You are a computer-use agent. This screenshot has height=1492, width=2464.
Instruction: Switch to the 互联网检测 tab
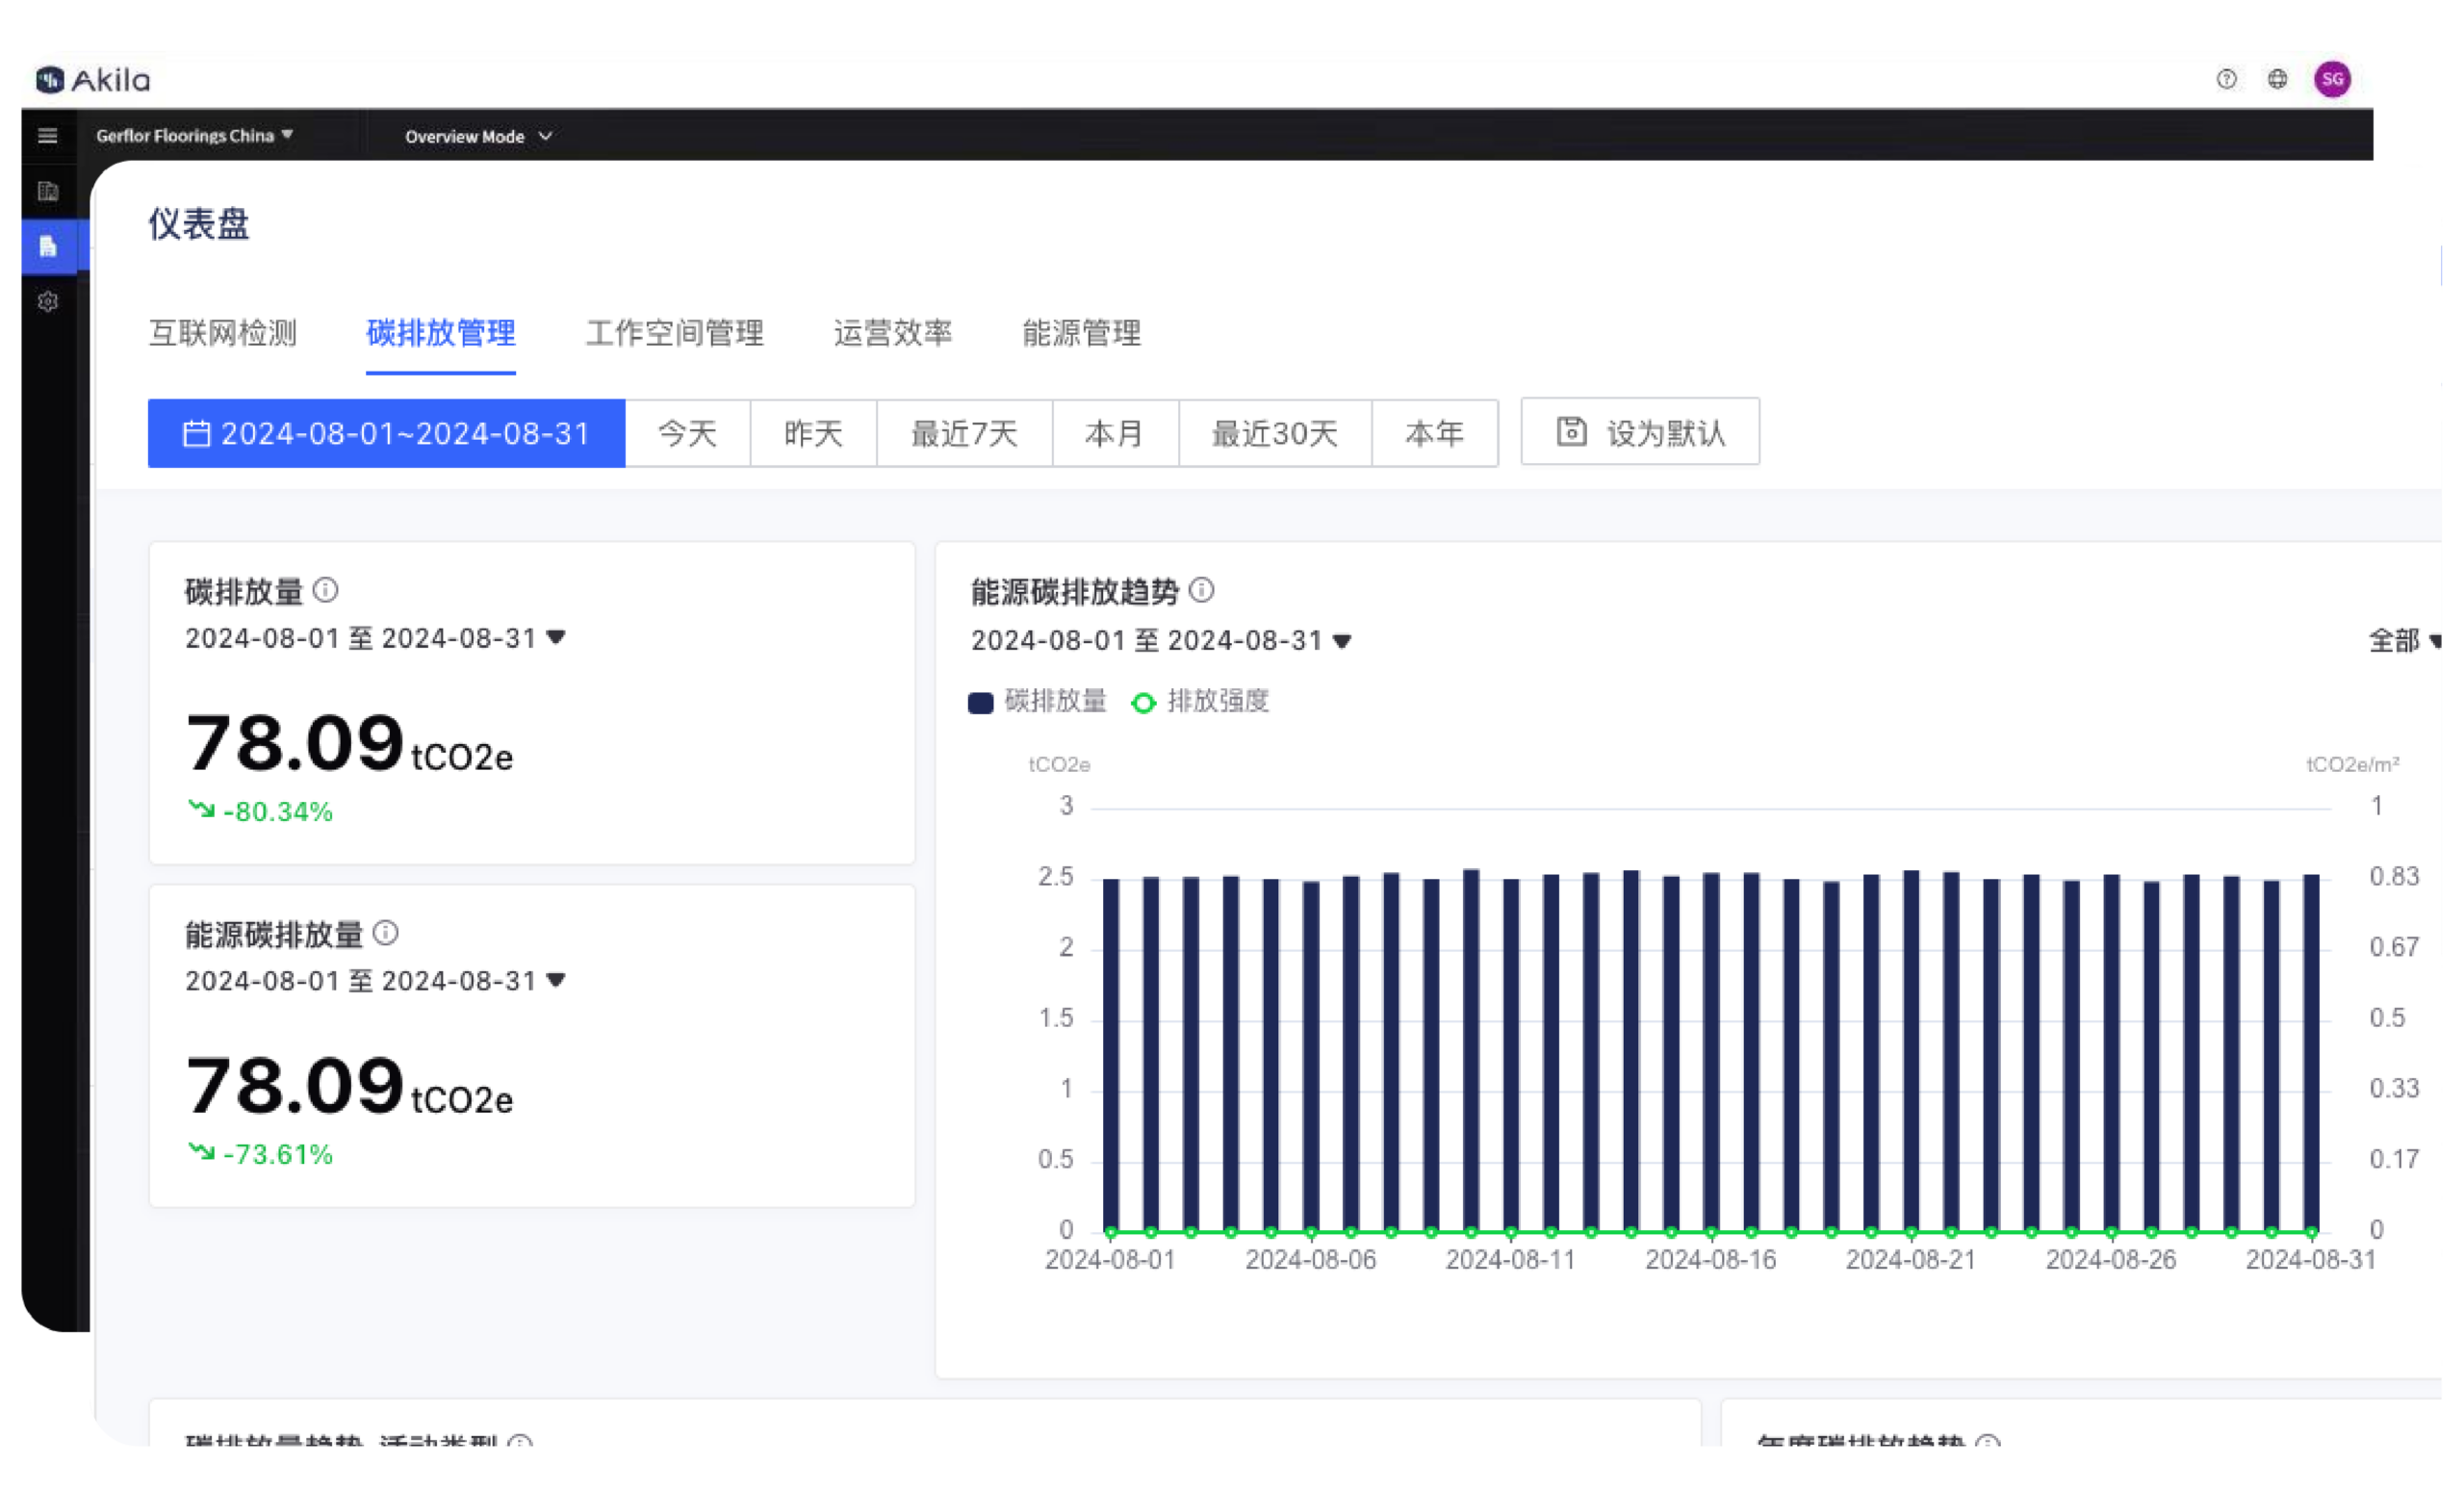click(x=222, y=333)
